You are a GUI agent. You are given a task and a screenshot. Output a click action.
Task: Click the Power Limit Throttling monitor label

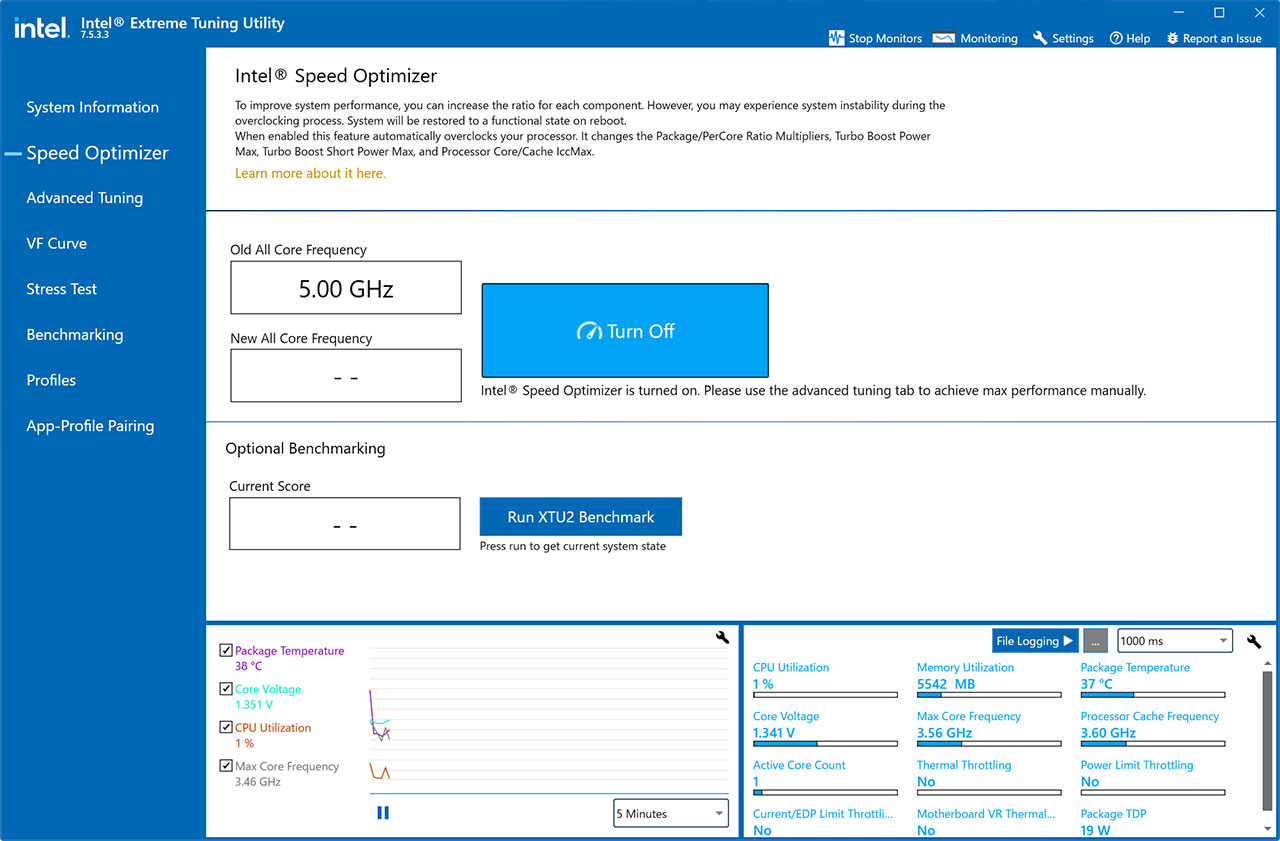click(x=1137, y=765)
